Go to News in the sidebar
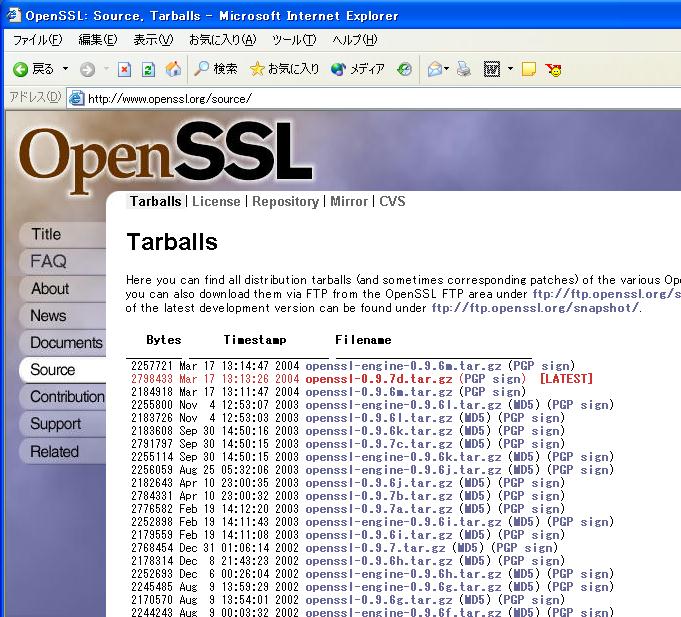The width and height of the screenshot is (681, 617). pyautogui.click(x=63, y=316)
